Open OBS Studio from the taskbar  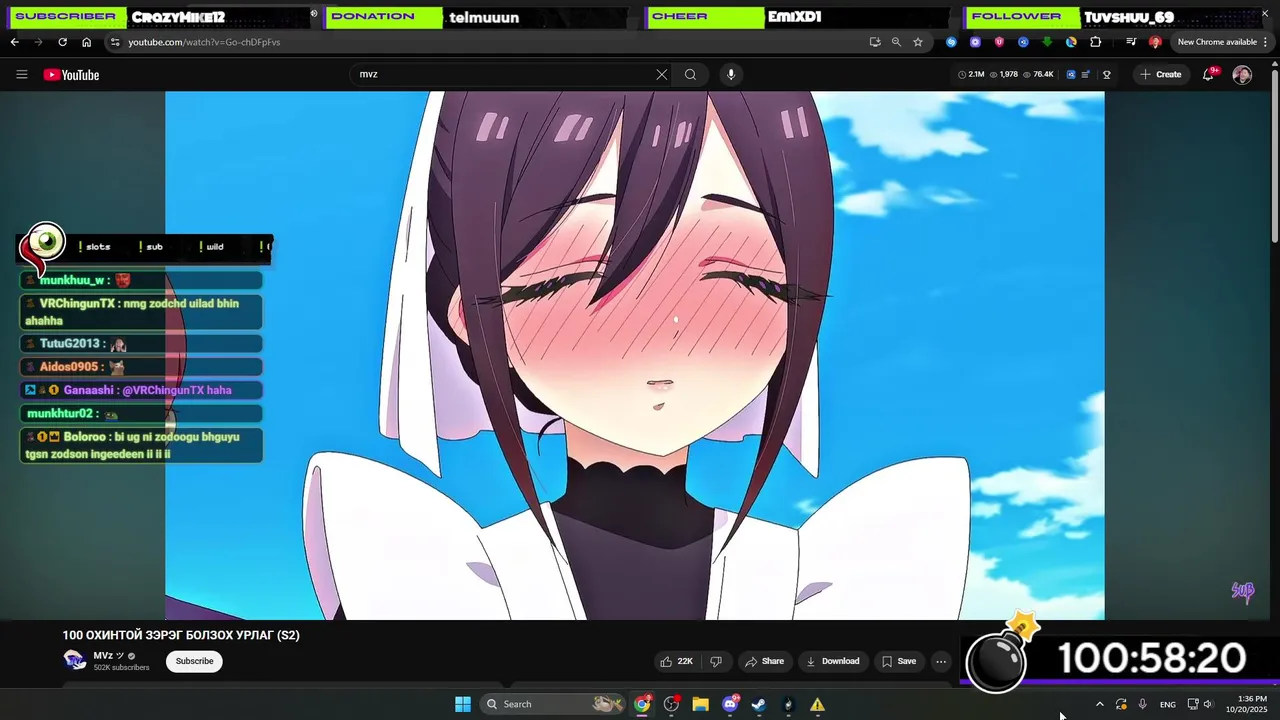click(671, 704)
